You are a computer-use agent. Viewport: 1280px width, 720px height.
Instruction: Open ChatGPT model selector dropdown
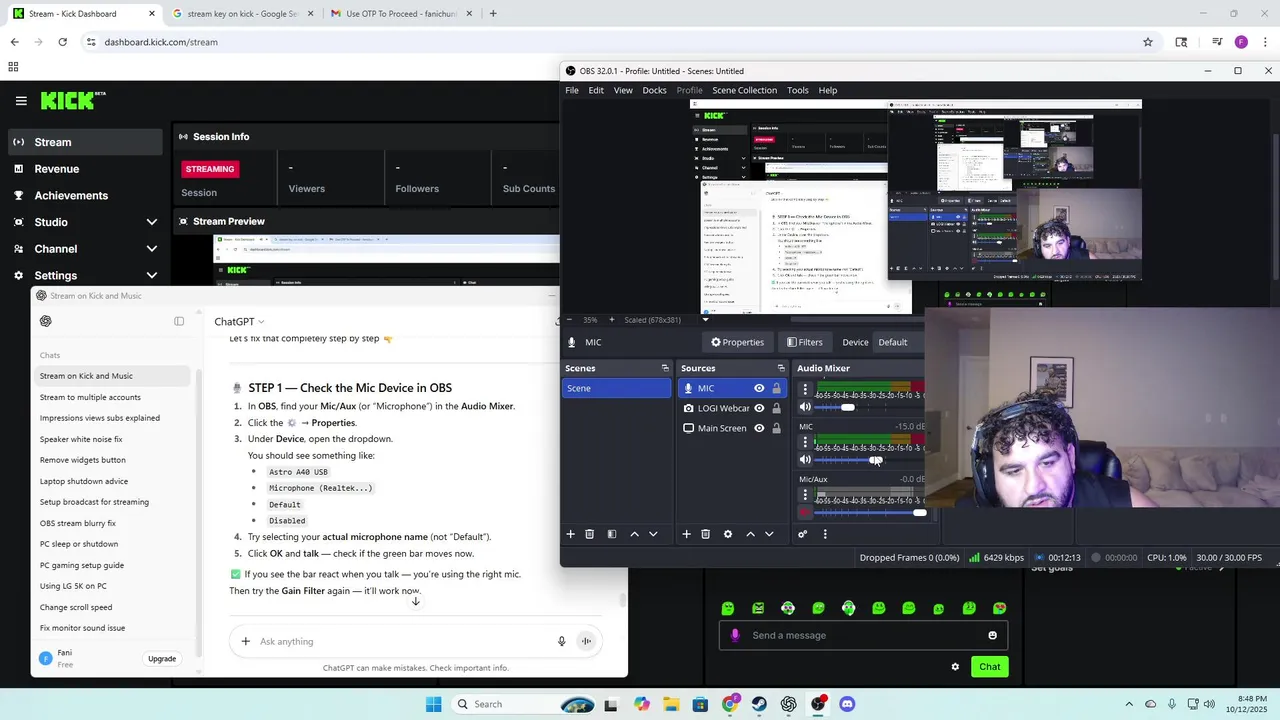point(239,321)
